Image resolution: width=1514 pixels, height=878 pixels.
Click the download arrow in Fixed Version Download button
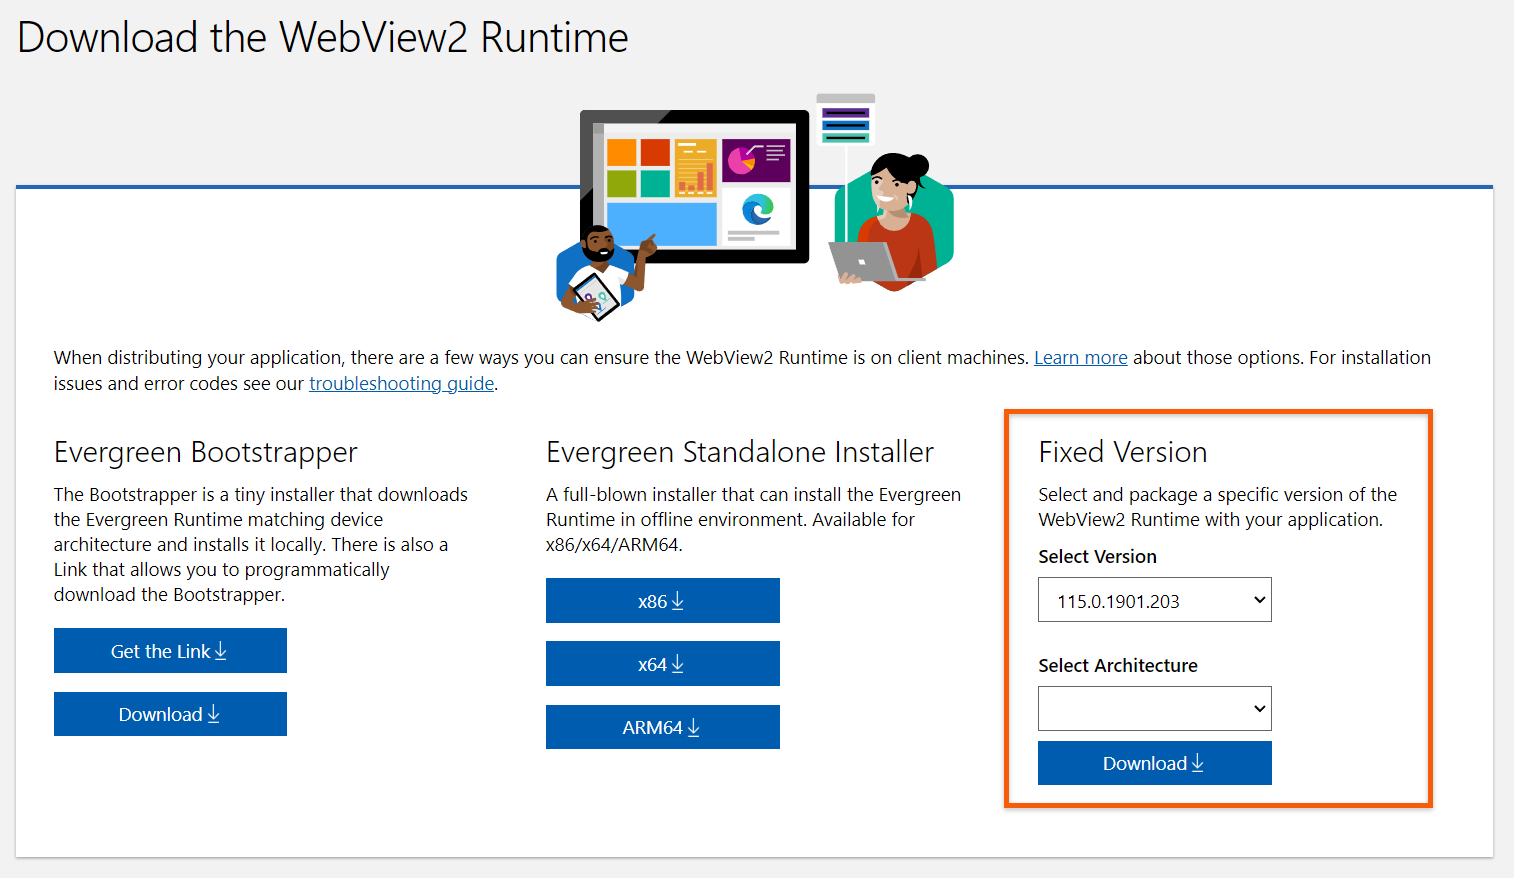coord(1199,763)
